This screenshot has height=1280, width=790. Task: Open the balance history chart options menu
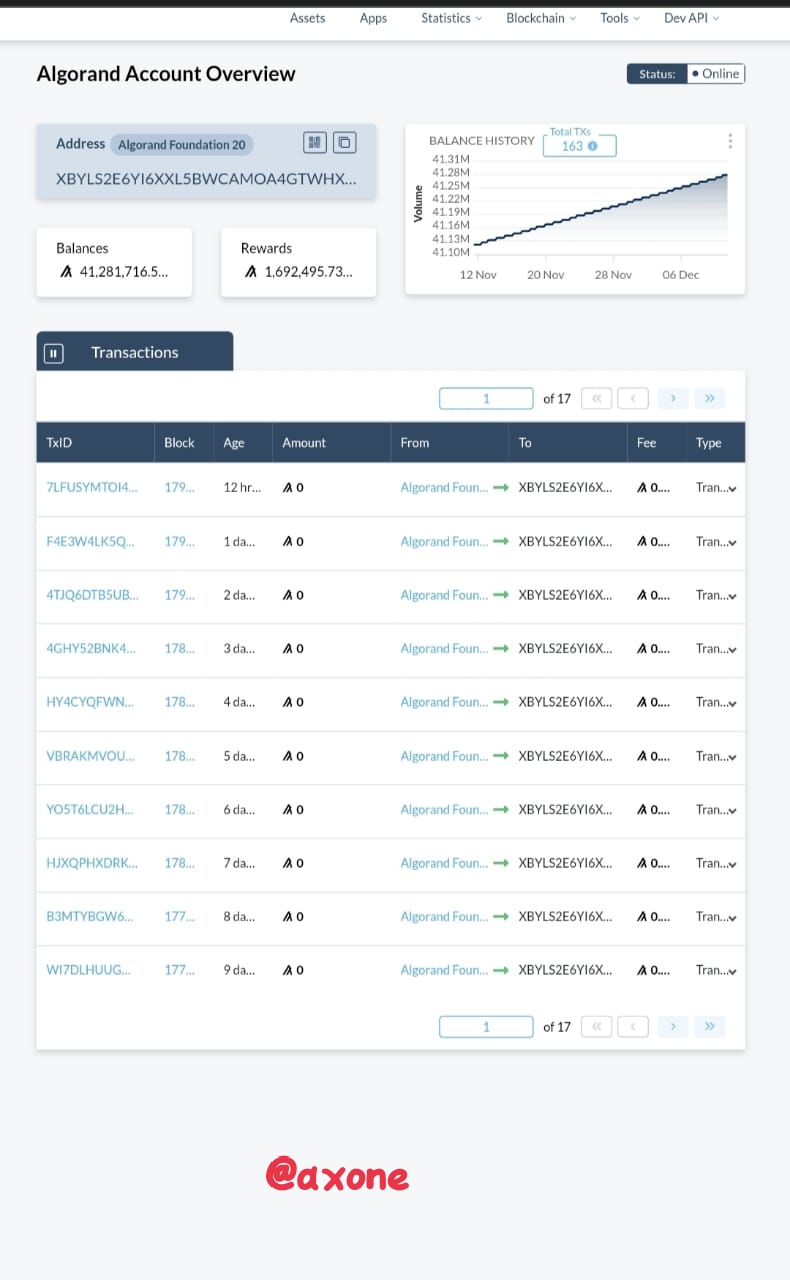[x=731, y=141]
